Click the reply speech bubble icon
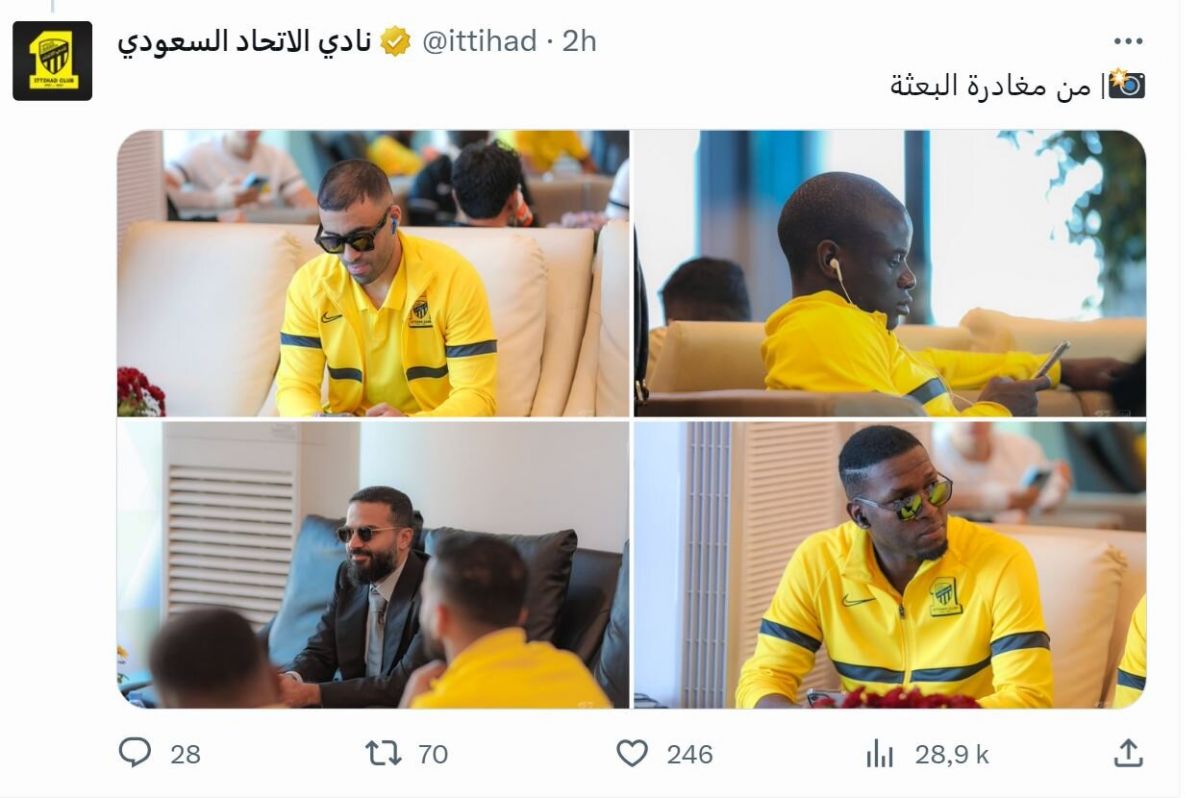 (134, 753)
